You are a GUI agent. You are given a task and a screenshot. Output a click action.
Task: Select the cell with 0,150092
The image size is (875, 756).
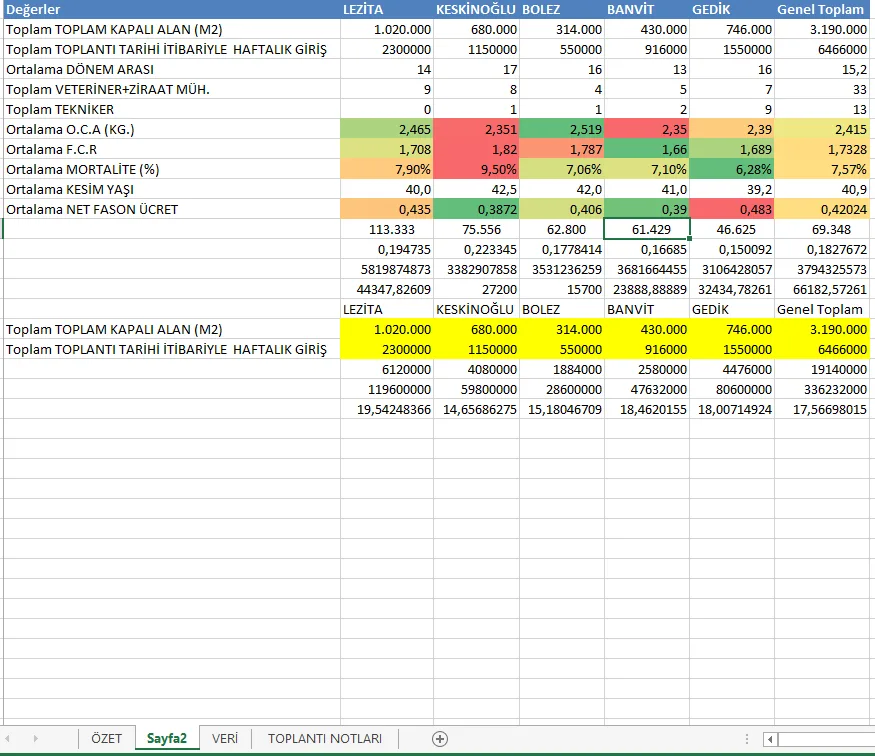click(732, 249)
